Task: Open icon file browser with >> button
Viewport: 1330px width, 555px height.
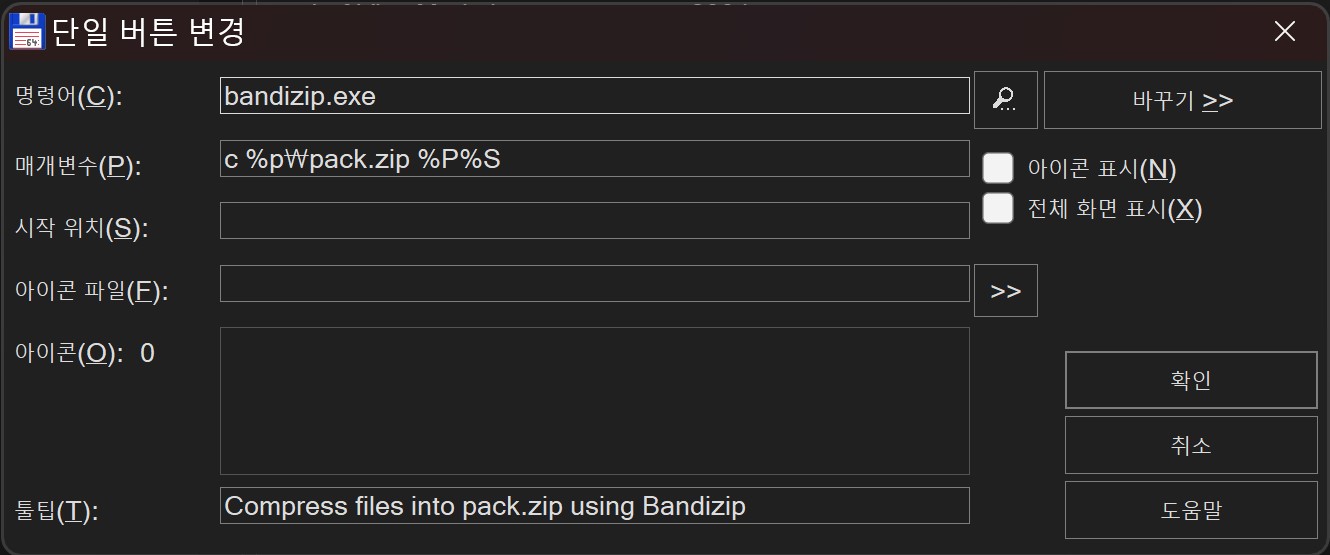Action: point(1005,290)
